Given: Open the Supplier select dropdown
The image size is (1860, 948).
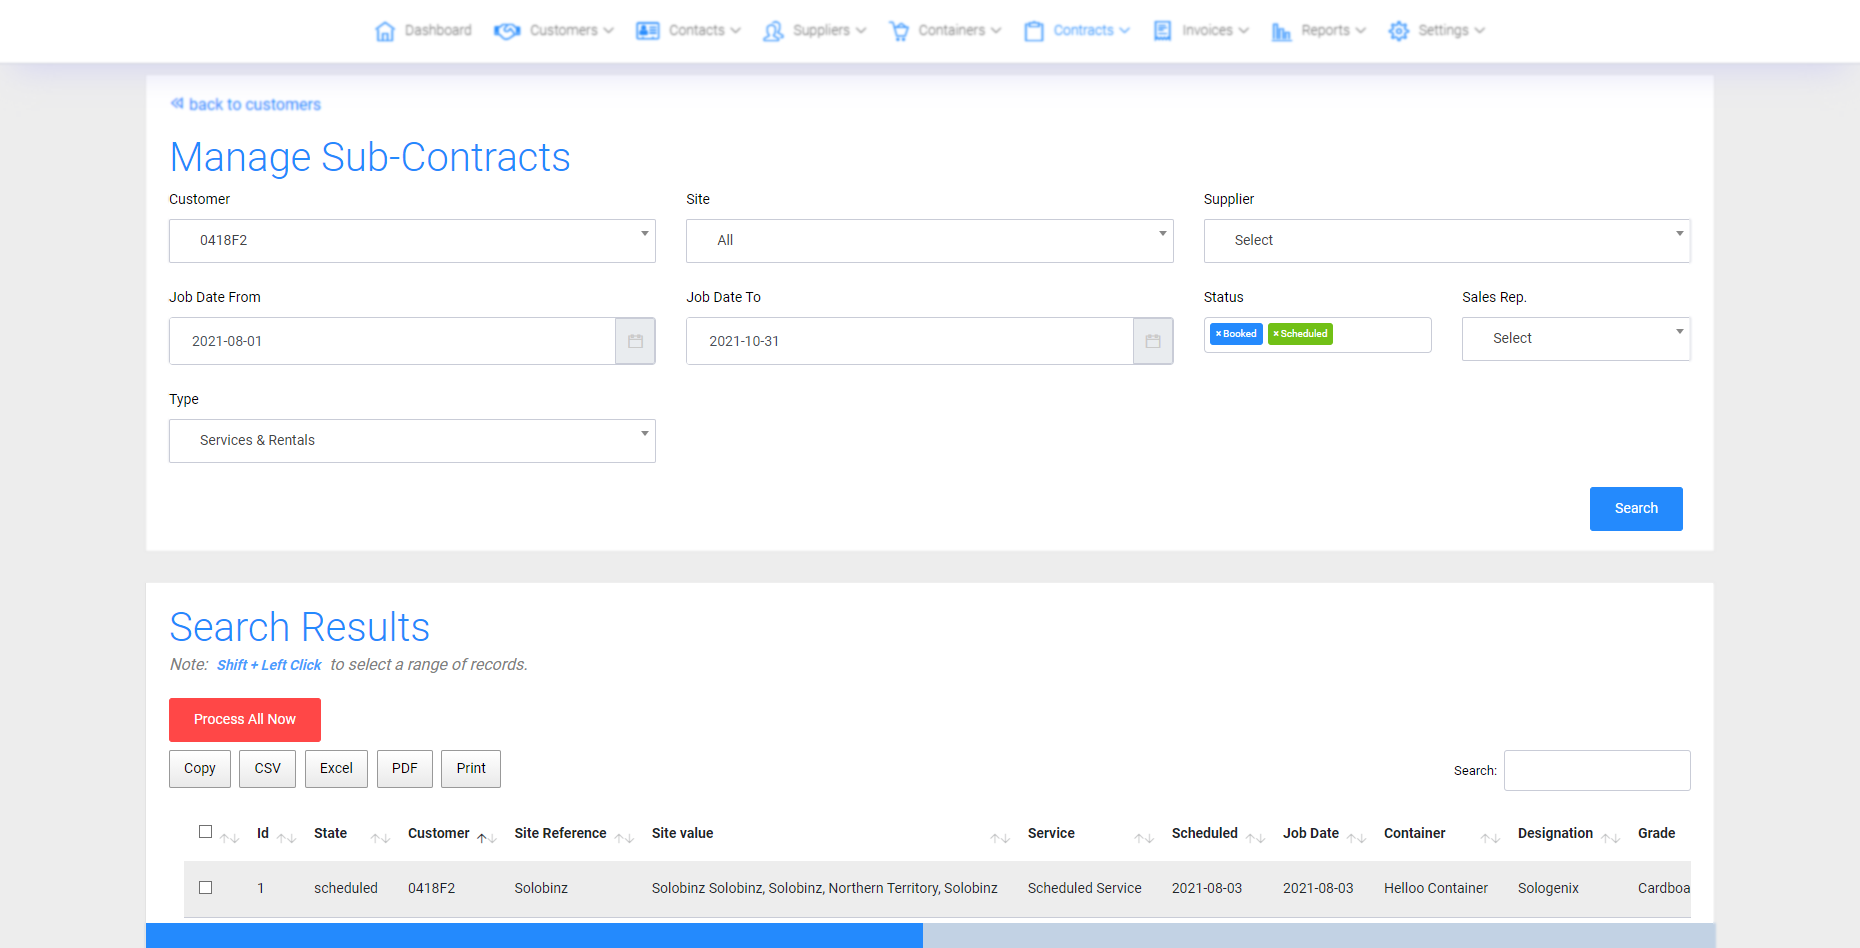Looking at the screenshot, I should (x=1446, y=241).
